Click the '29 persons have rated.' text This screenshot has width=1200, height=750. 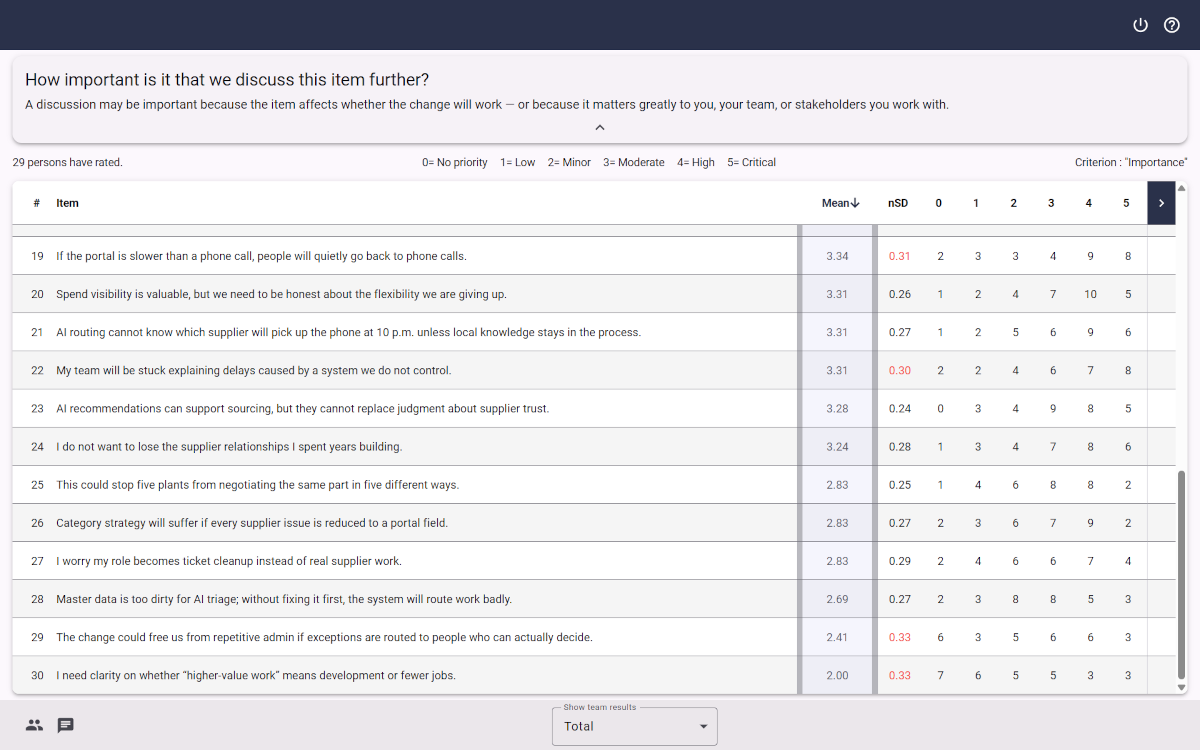(x=68, y=162)
